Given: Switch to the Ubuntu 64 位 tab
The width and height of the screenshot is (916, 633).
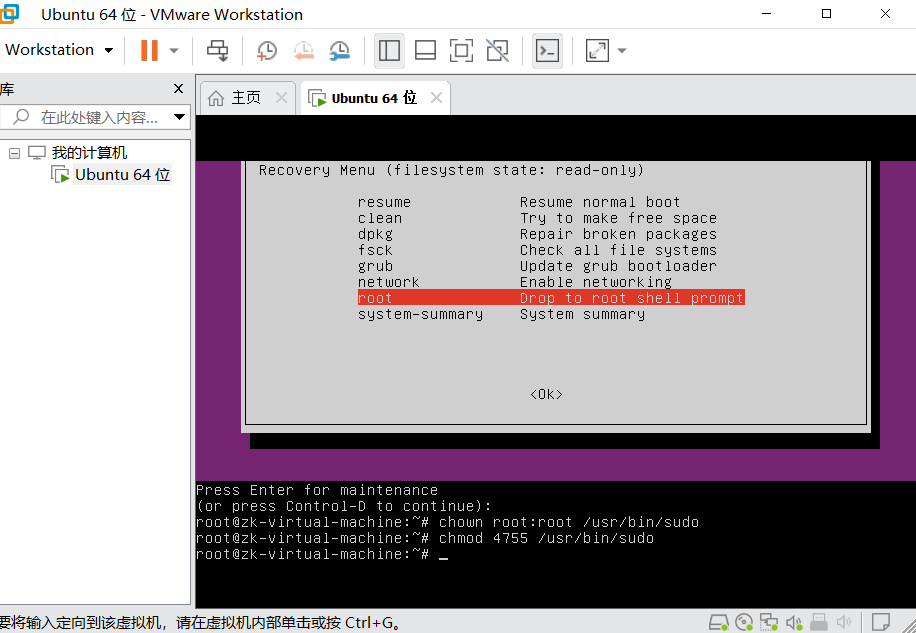Looking at the screenshot, I should (374, 98).
